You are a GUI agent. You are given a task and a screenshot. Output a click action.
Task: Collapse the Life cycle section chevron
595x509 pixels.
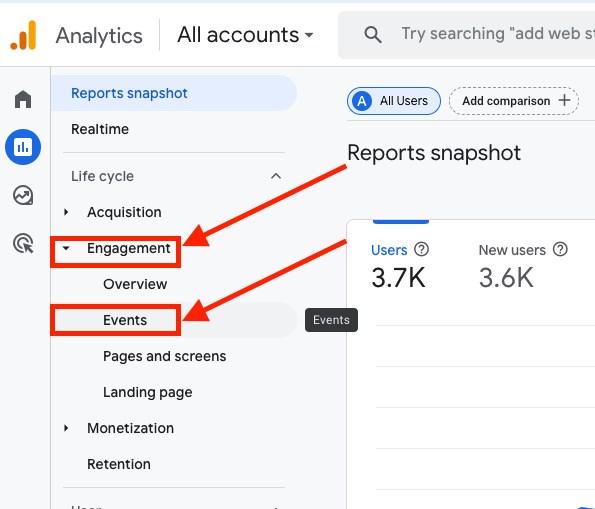pos(276,176)
